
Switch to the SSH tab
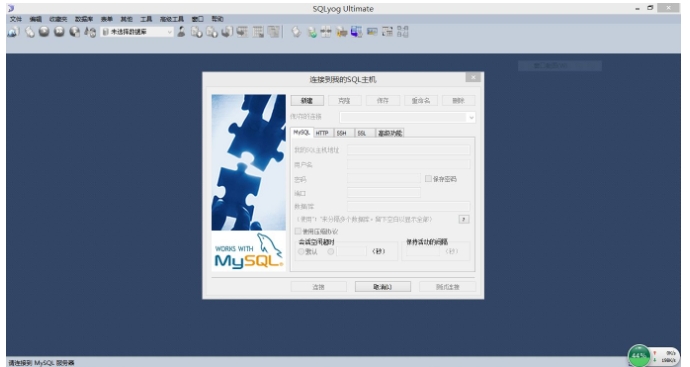[x=341, y=133]
